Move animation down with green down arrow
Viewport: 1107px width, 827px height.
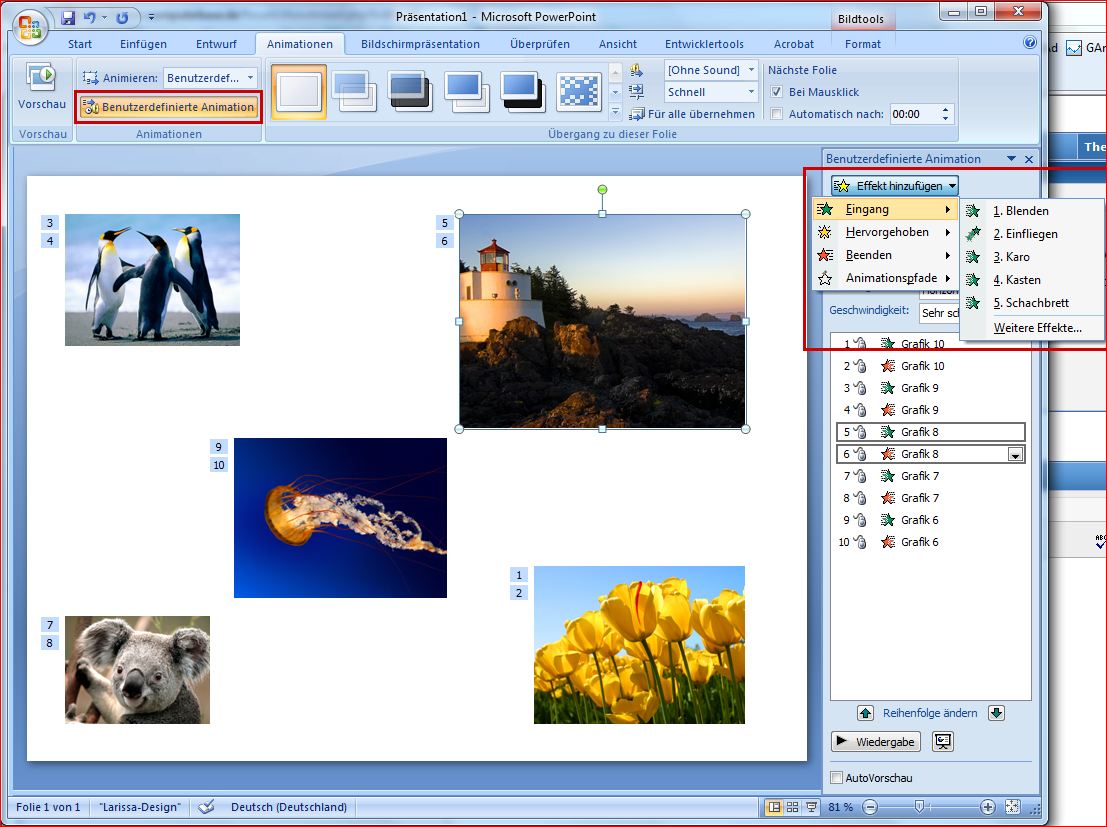point(996,713)
